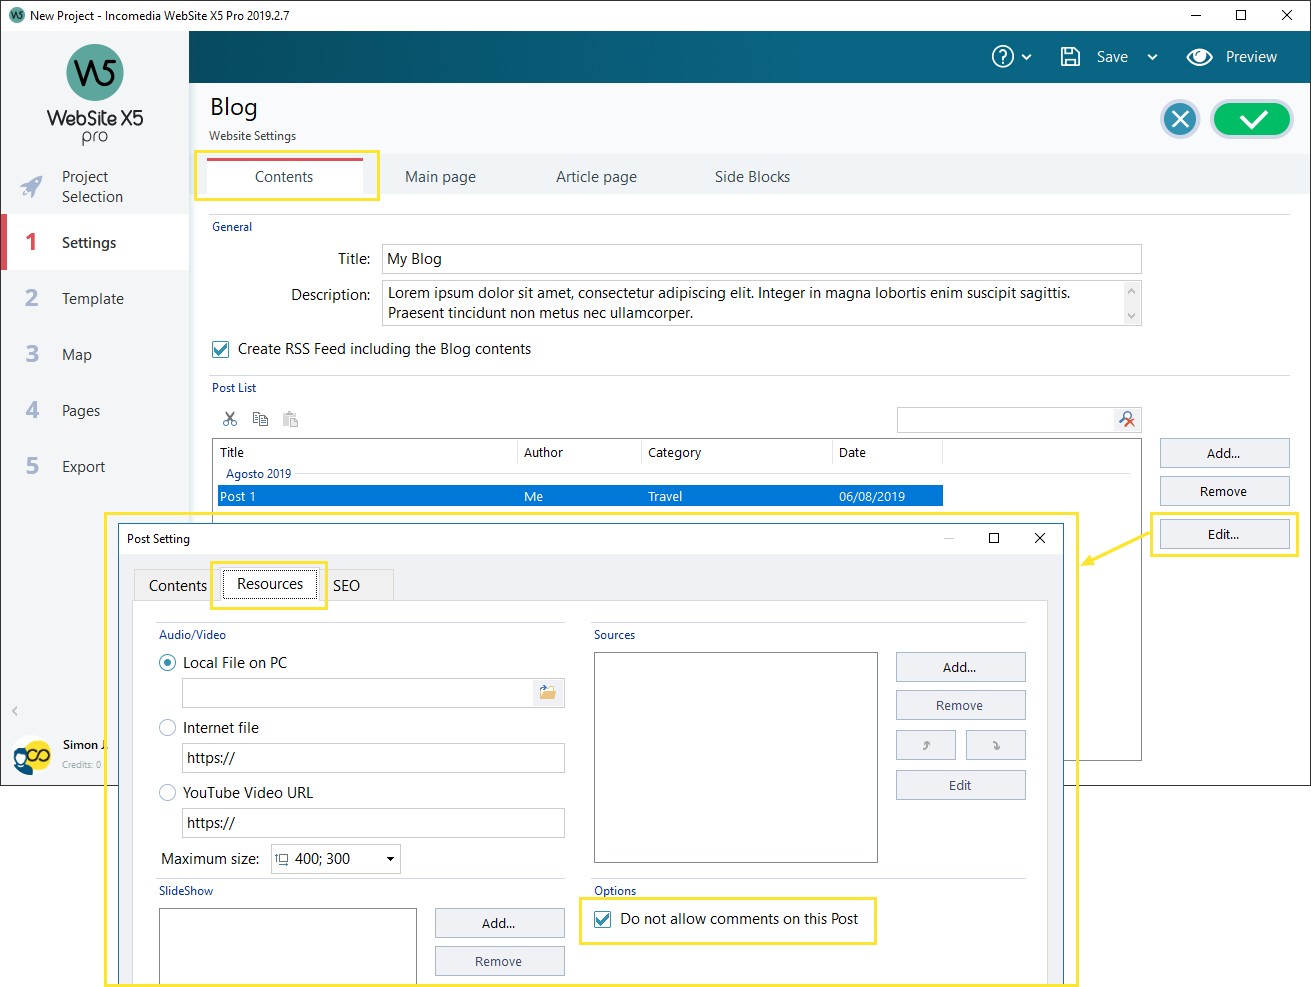Open the Save options dropdown arrow

(x=1152, y=56)
